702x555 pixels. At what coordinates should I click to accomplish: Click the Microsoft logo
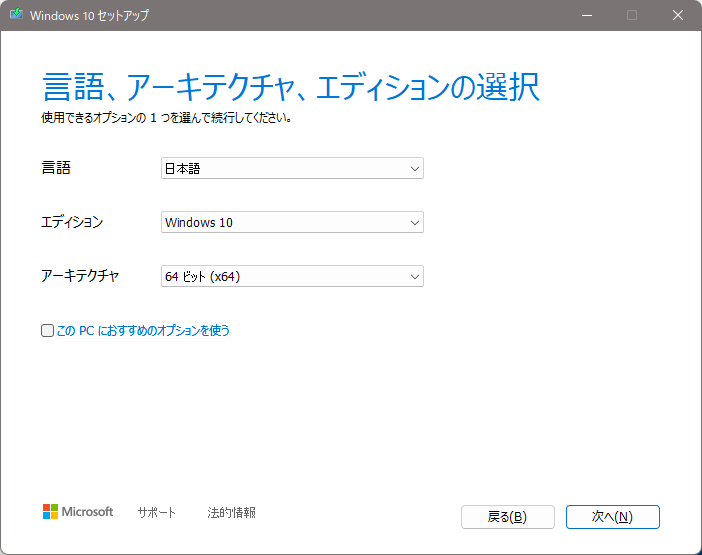pos(78,512)
